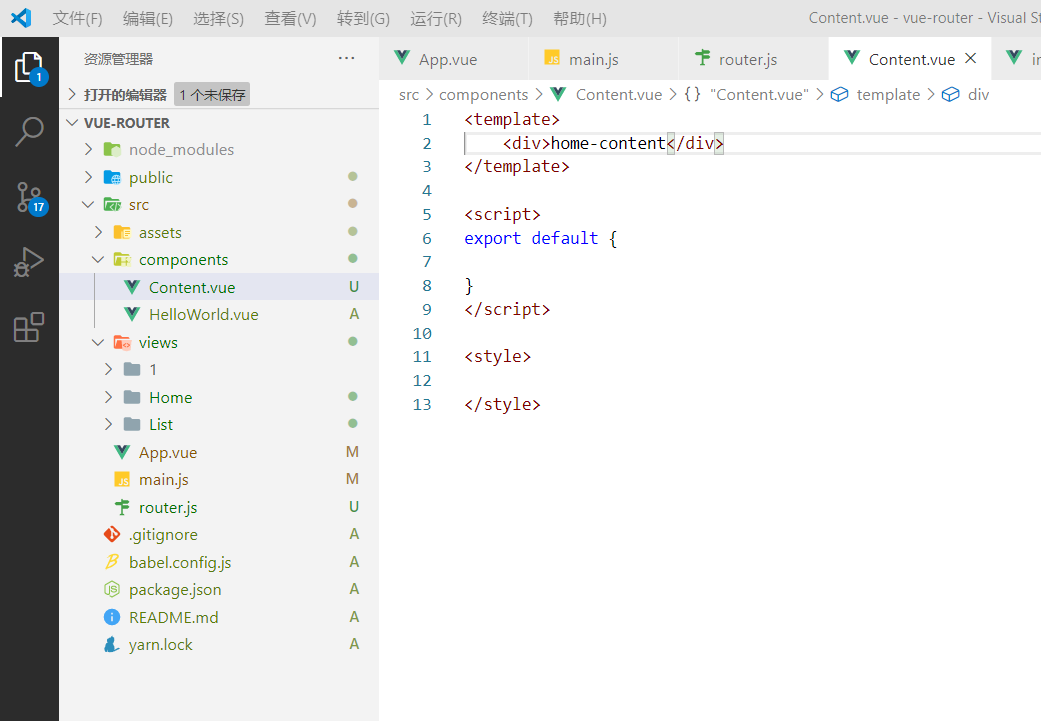Close the Content.vue tab

[971, 58]
